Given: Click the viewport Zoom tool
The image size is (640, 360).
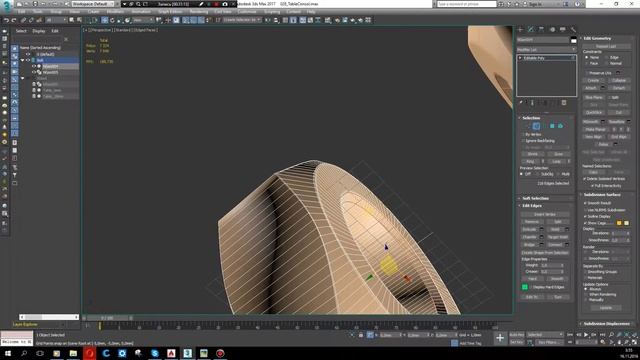Looking at the screenshot, I should 611,335.
